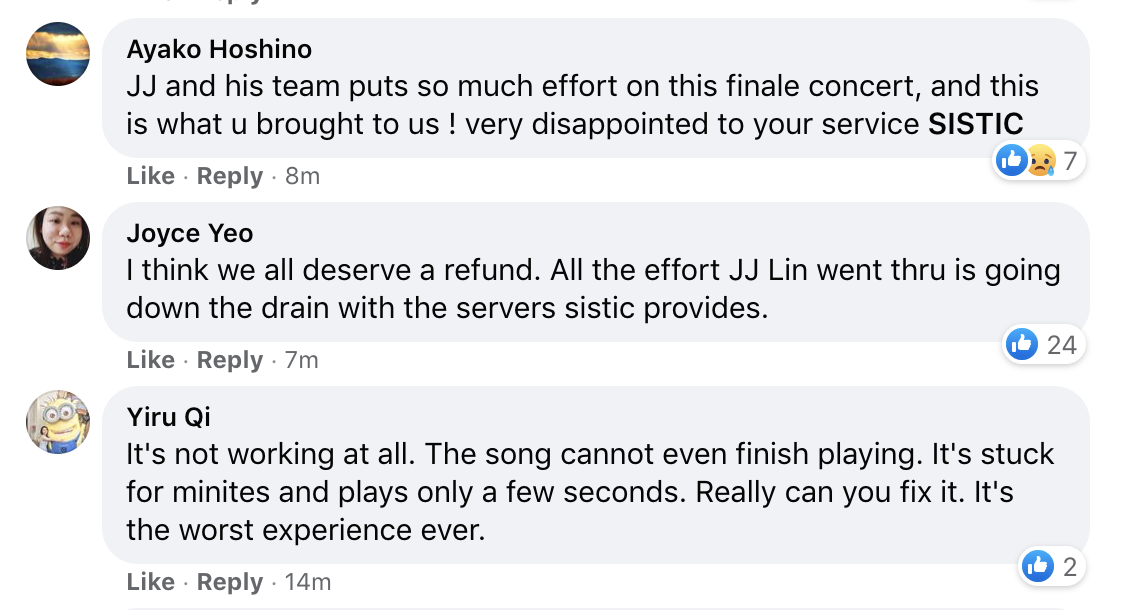Screen dimensions: 1124x610
Task: Like Joyce Yeo's refund comment
Action: (x=151, y=359)
